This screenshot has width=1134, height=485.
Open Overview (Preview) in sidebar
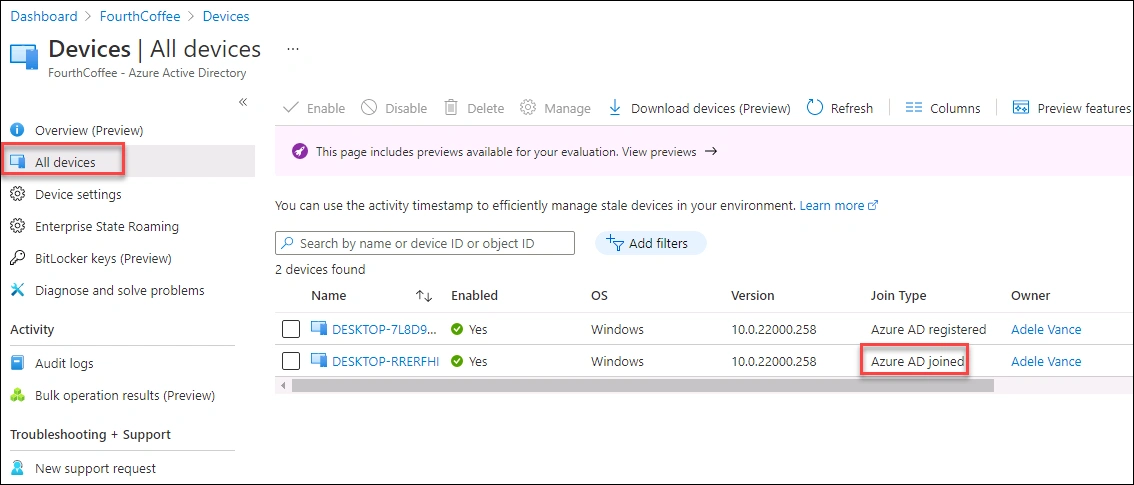(89, 131)
